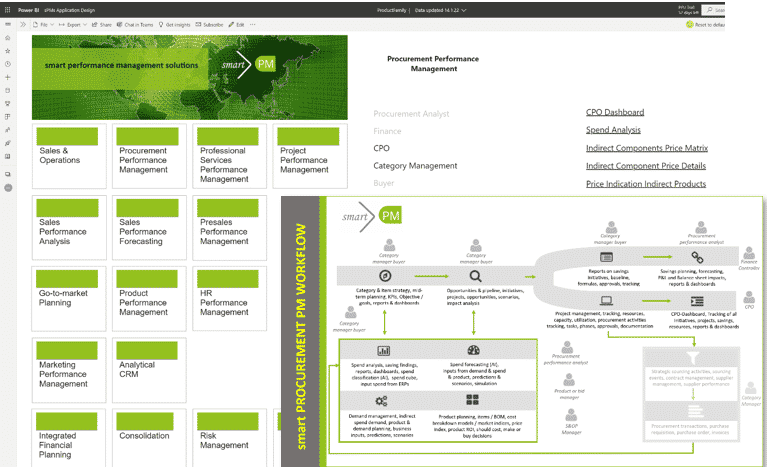The height and width of the screenshot is (467, 767).
Task: Click Reset to default button
Action: point(705,24)
